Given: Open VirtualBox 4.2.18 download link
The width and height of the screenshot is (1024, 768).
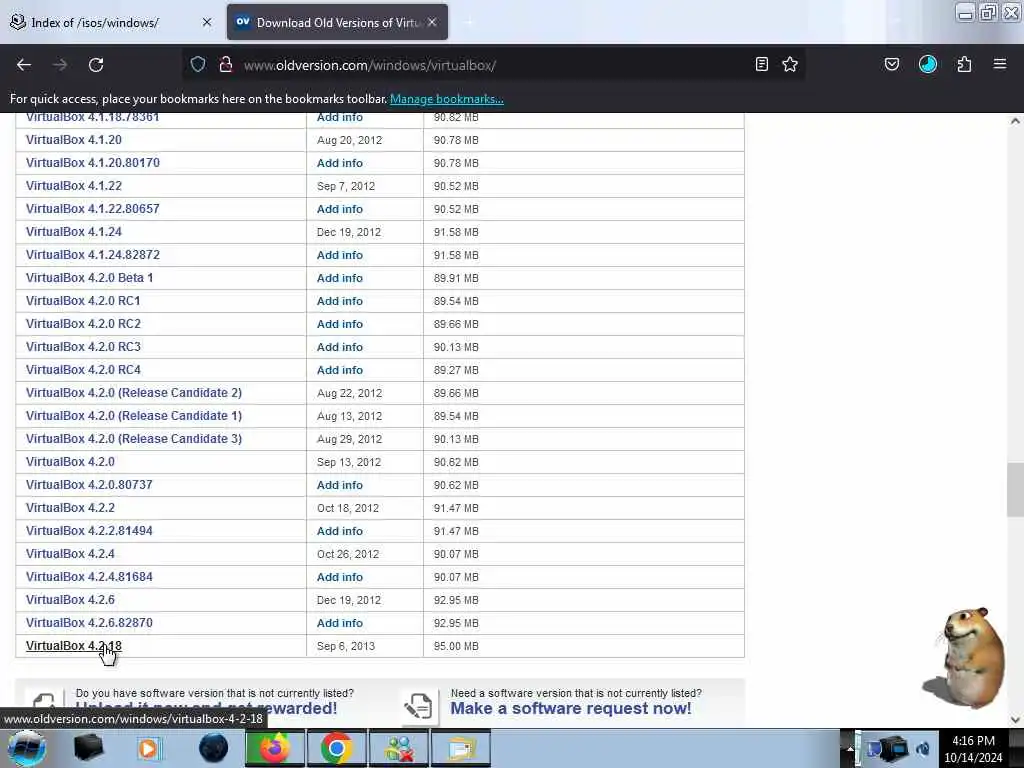Looking at the screenshot, I should coord(74,646).
